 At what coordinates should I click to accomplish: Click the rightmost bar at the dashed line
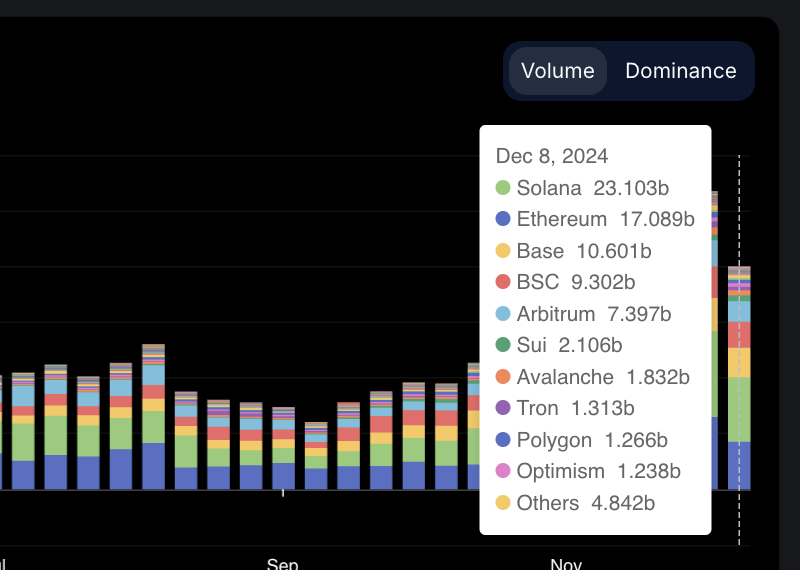[x=739, y=378]
